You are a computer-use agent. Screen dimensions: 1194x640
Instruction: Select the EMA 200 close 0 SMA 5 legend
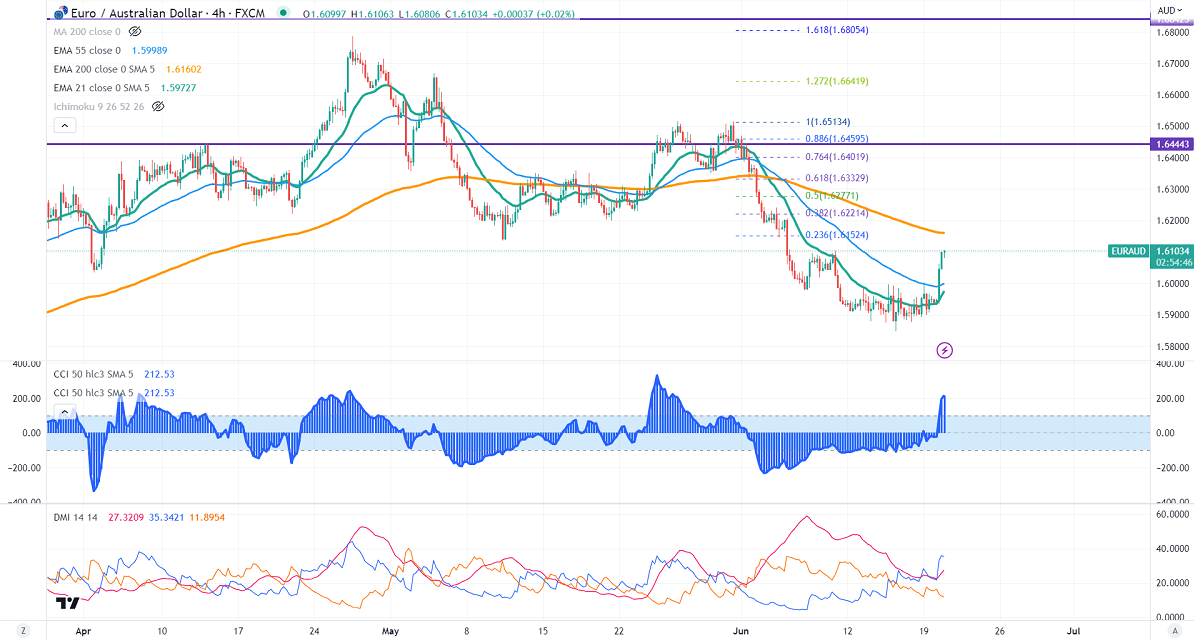coord(104,69)
